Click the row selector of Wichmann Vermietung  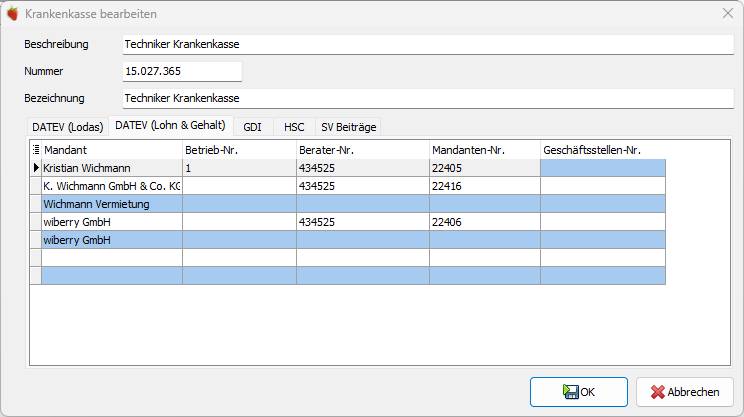click(x=36, y=204)
